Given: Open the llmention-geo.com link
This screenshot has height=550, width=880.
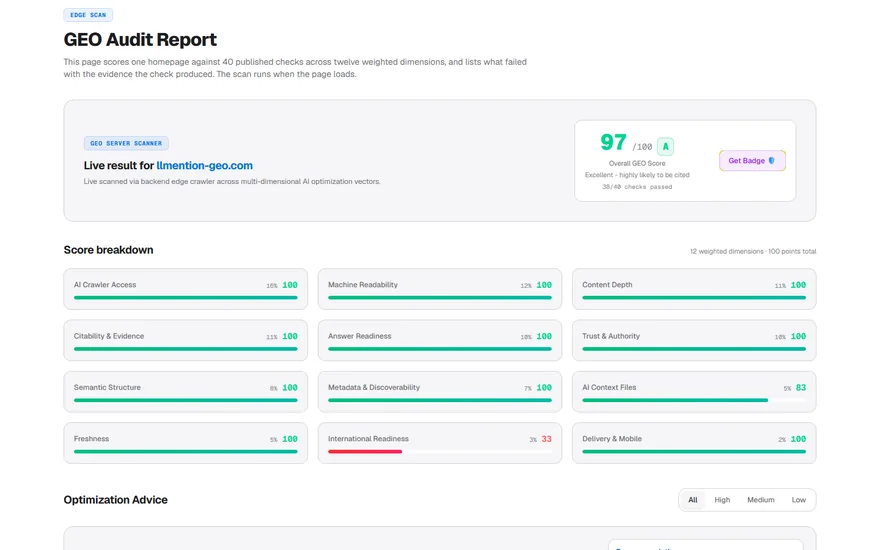Looking at the screenshot, I should tap(204, 166).
